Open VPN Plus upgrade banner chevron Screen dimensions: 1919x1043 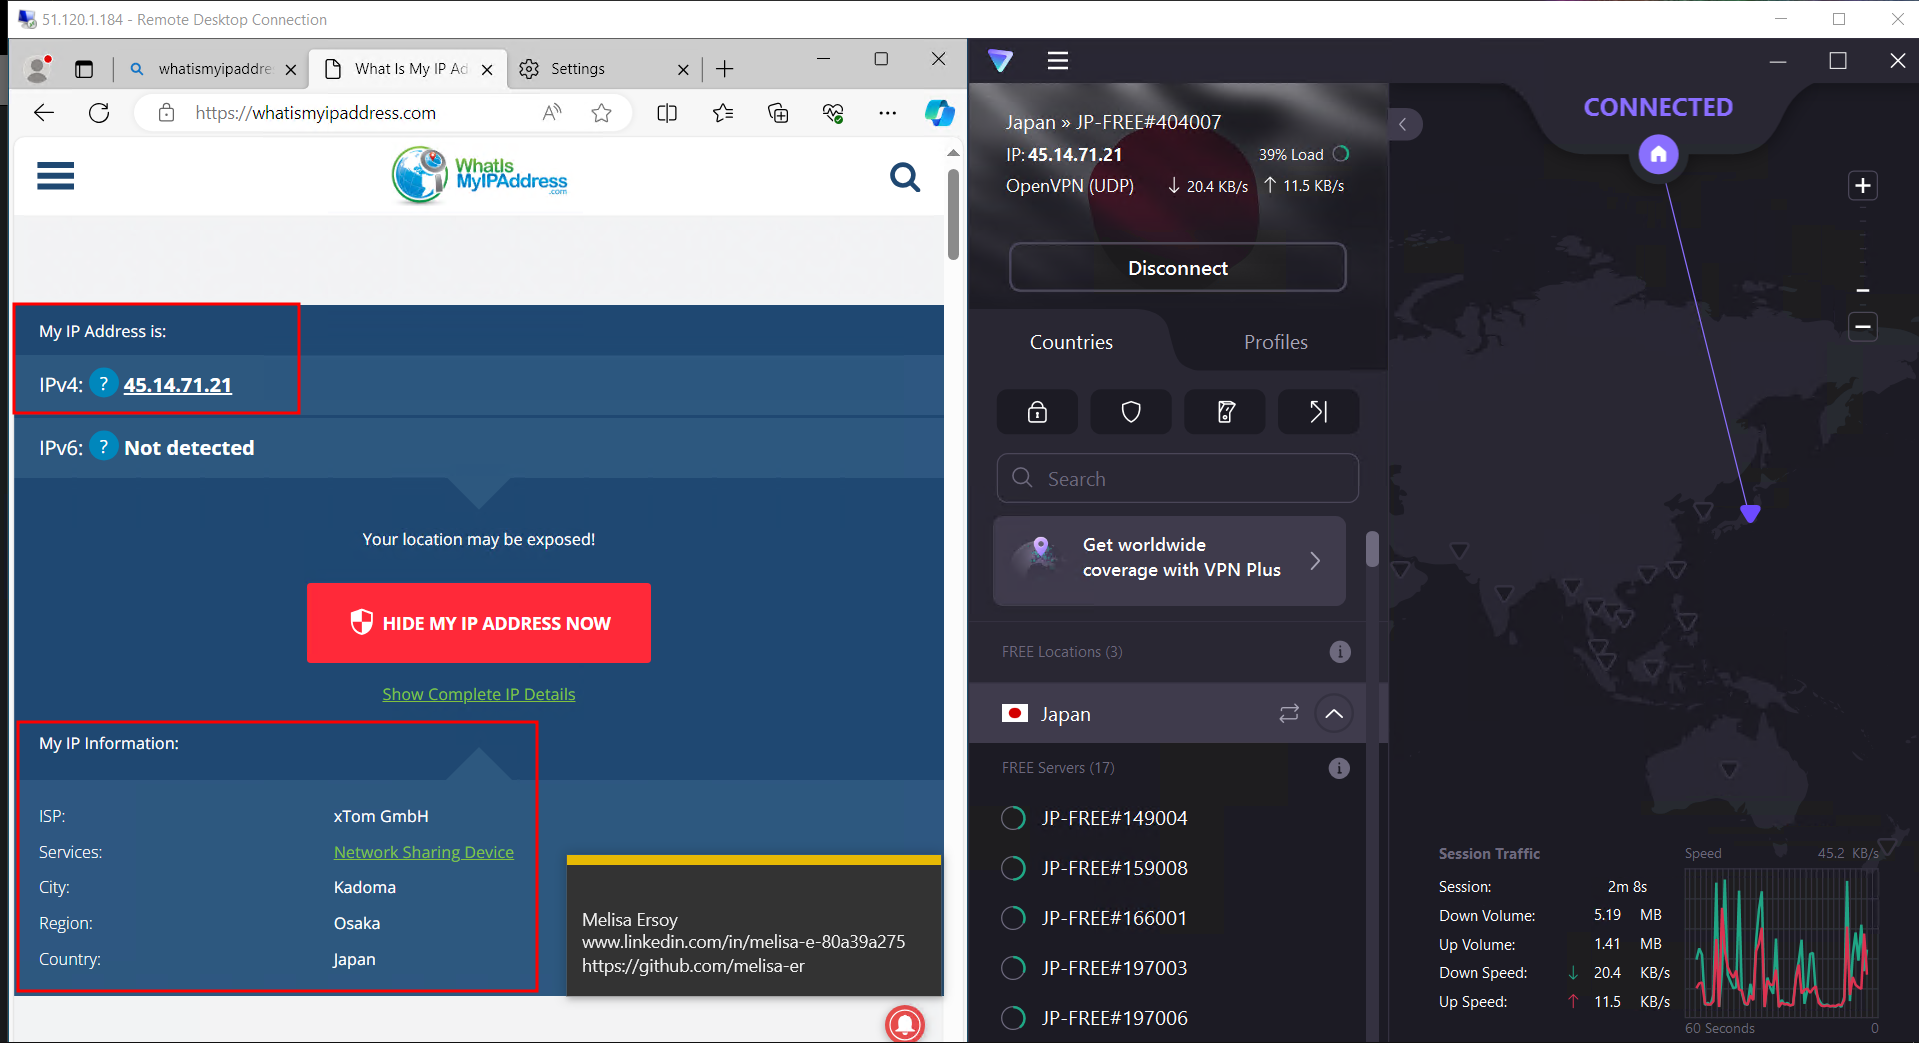(1315, 561)
